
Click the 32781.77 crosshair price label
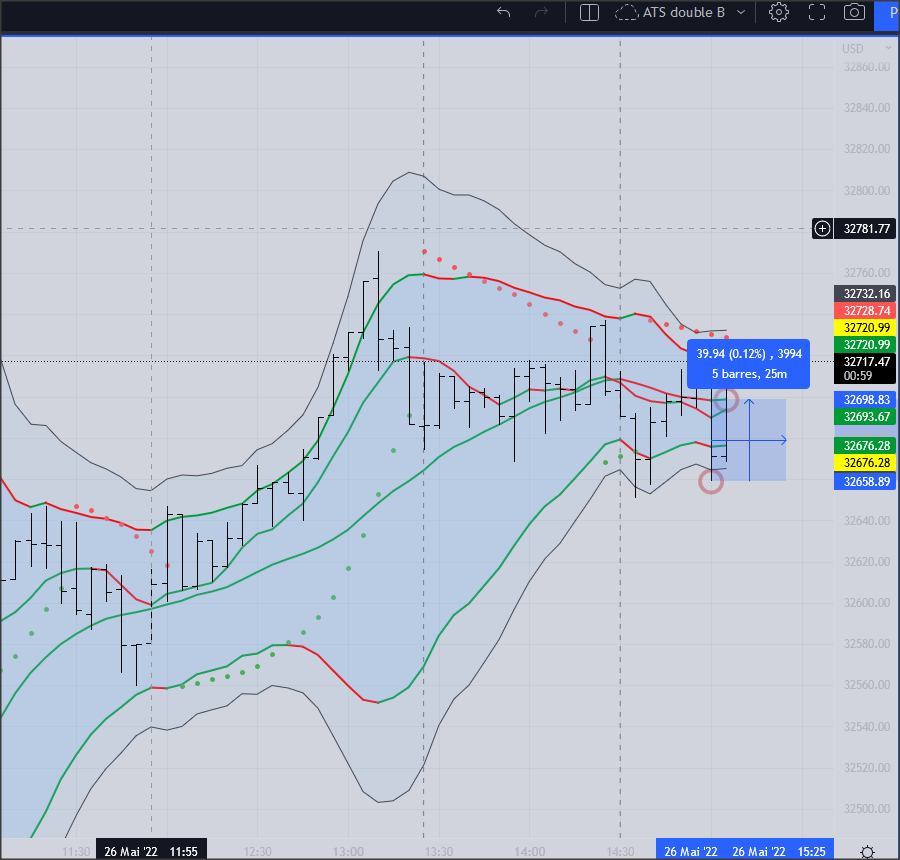[x=866, y=228]
